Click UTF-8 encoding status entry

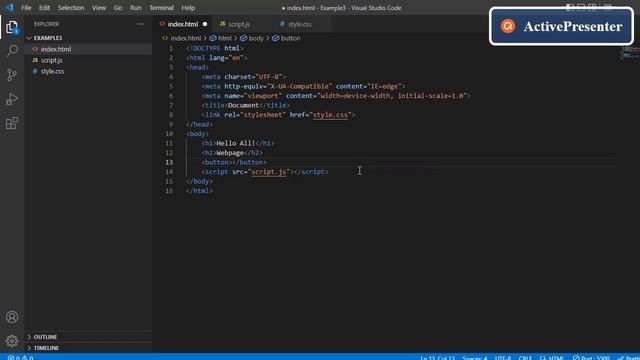[x=503, y=358]
